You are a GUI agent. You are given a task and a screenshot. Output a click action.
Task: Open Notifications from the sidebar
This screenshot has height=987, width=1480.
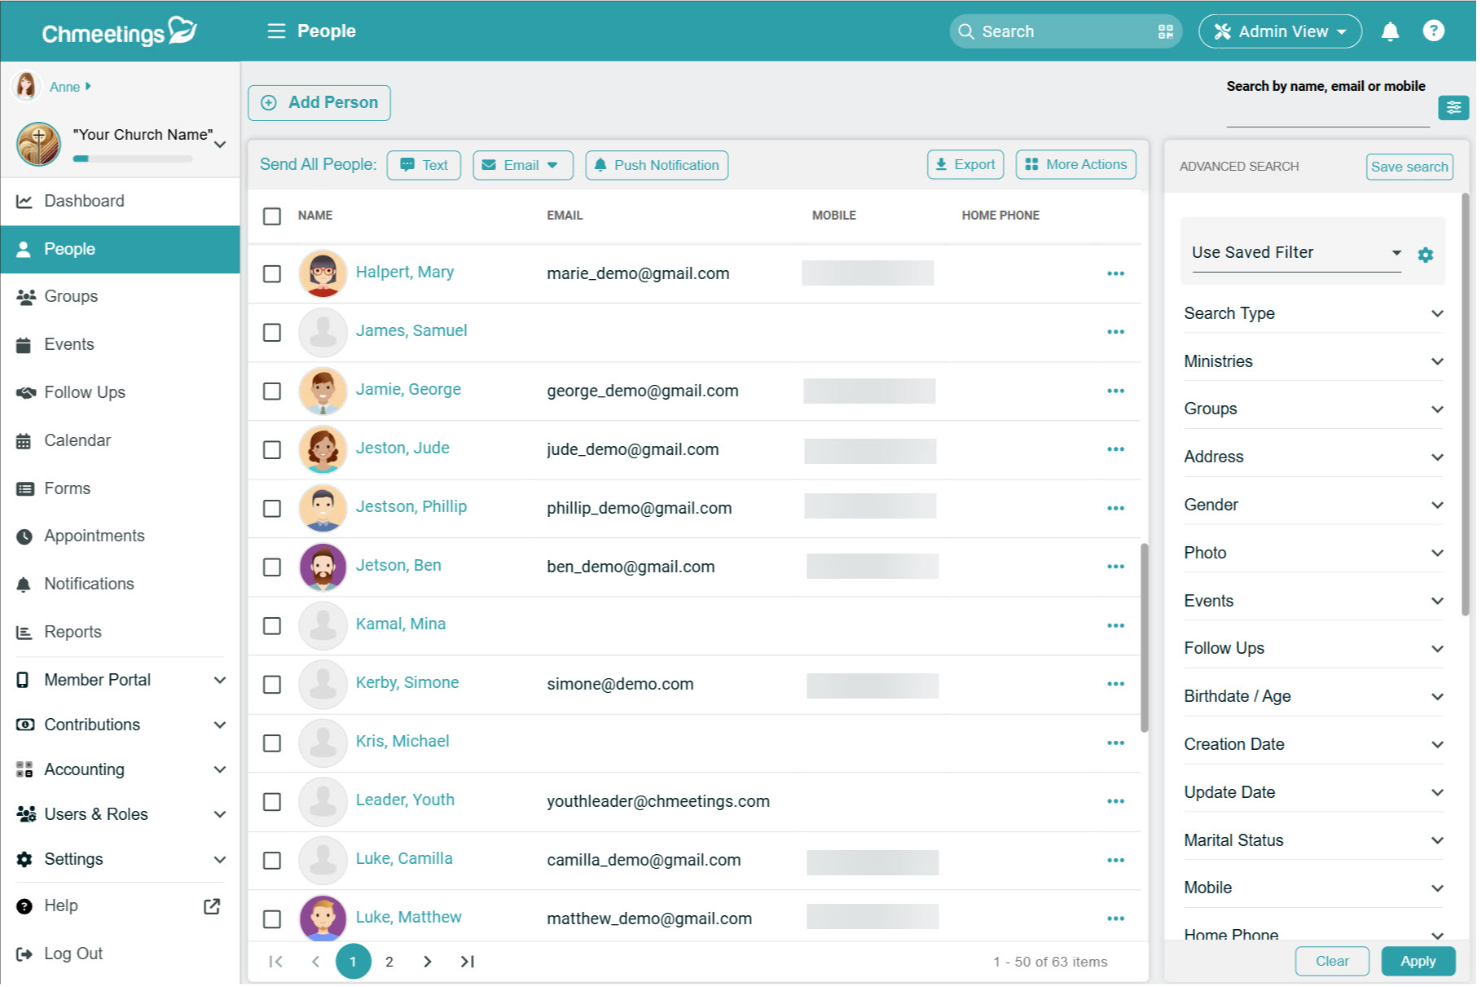tap(88, 584)
